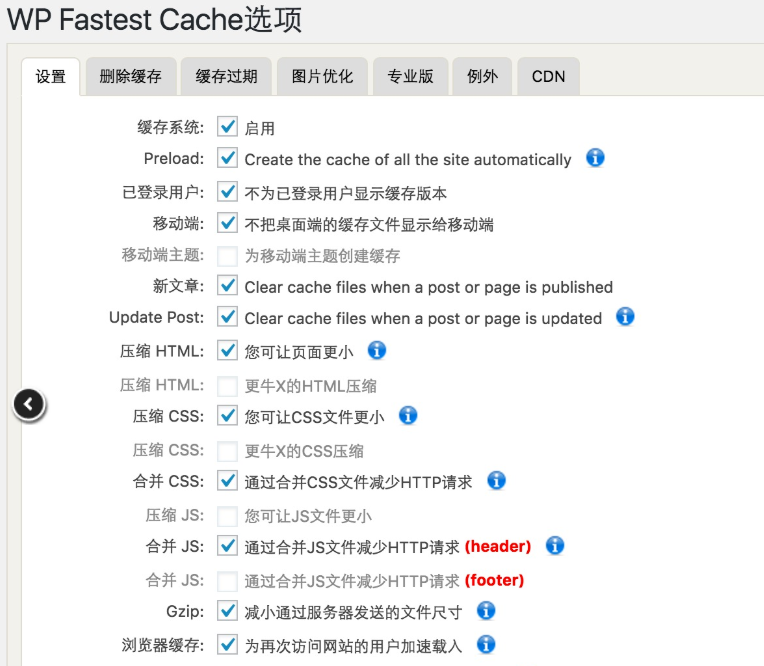Toggle Preload checkbox
This screenshot has width=764, height=666.
(x=228, y=158)
